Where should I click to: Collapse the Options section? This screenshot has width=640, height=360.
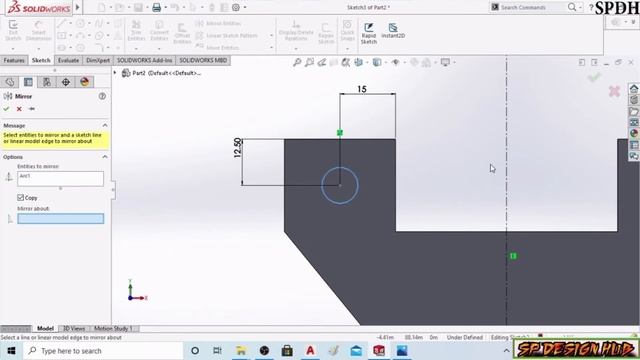[105, 157]
